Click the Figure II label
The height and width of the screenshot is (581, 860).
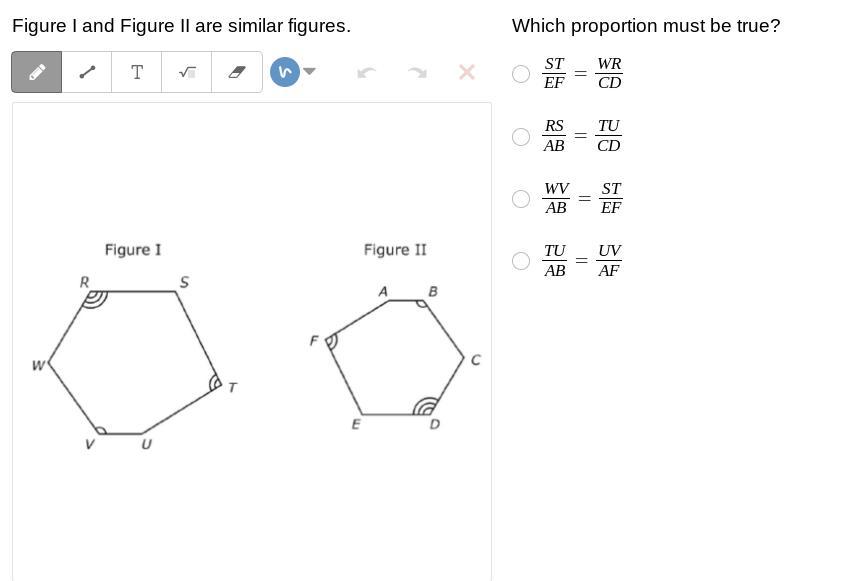click(x=395, y=250)
